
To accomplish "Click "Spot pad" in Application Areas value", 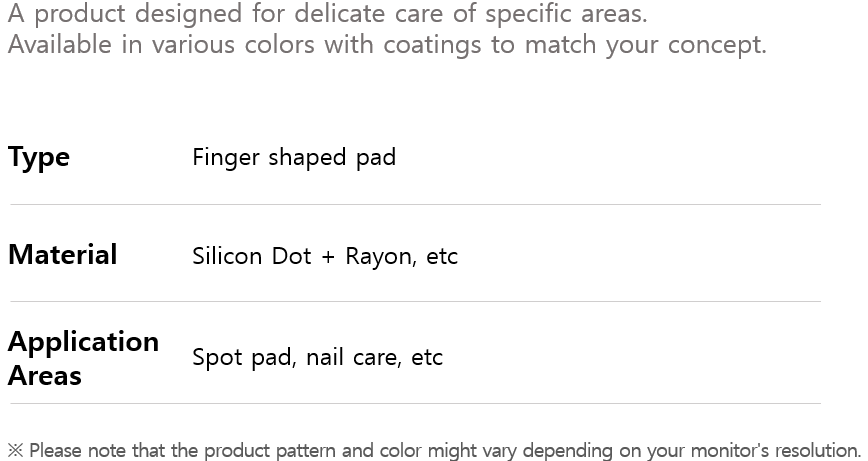I will click(x=241, y=358).
